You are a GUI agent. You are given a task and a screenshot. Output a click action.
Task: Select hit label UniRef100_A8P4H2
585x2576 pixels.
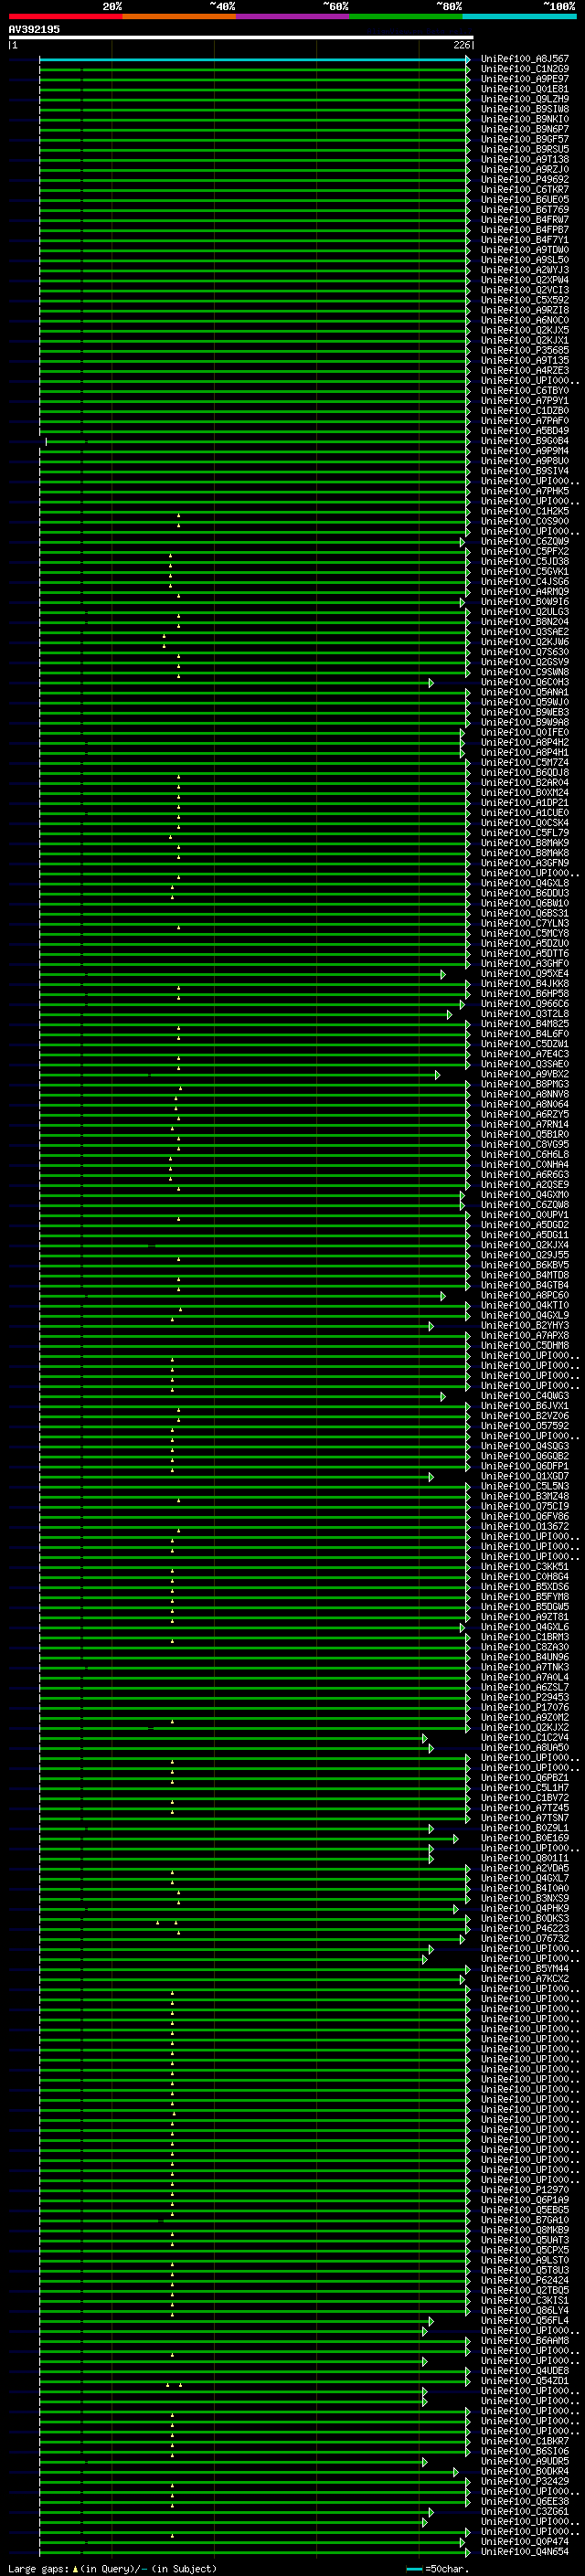tap(525, 742)
